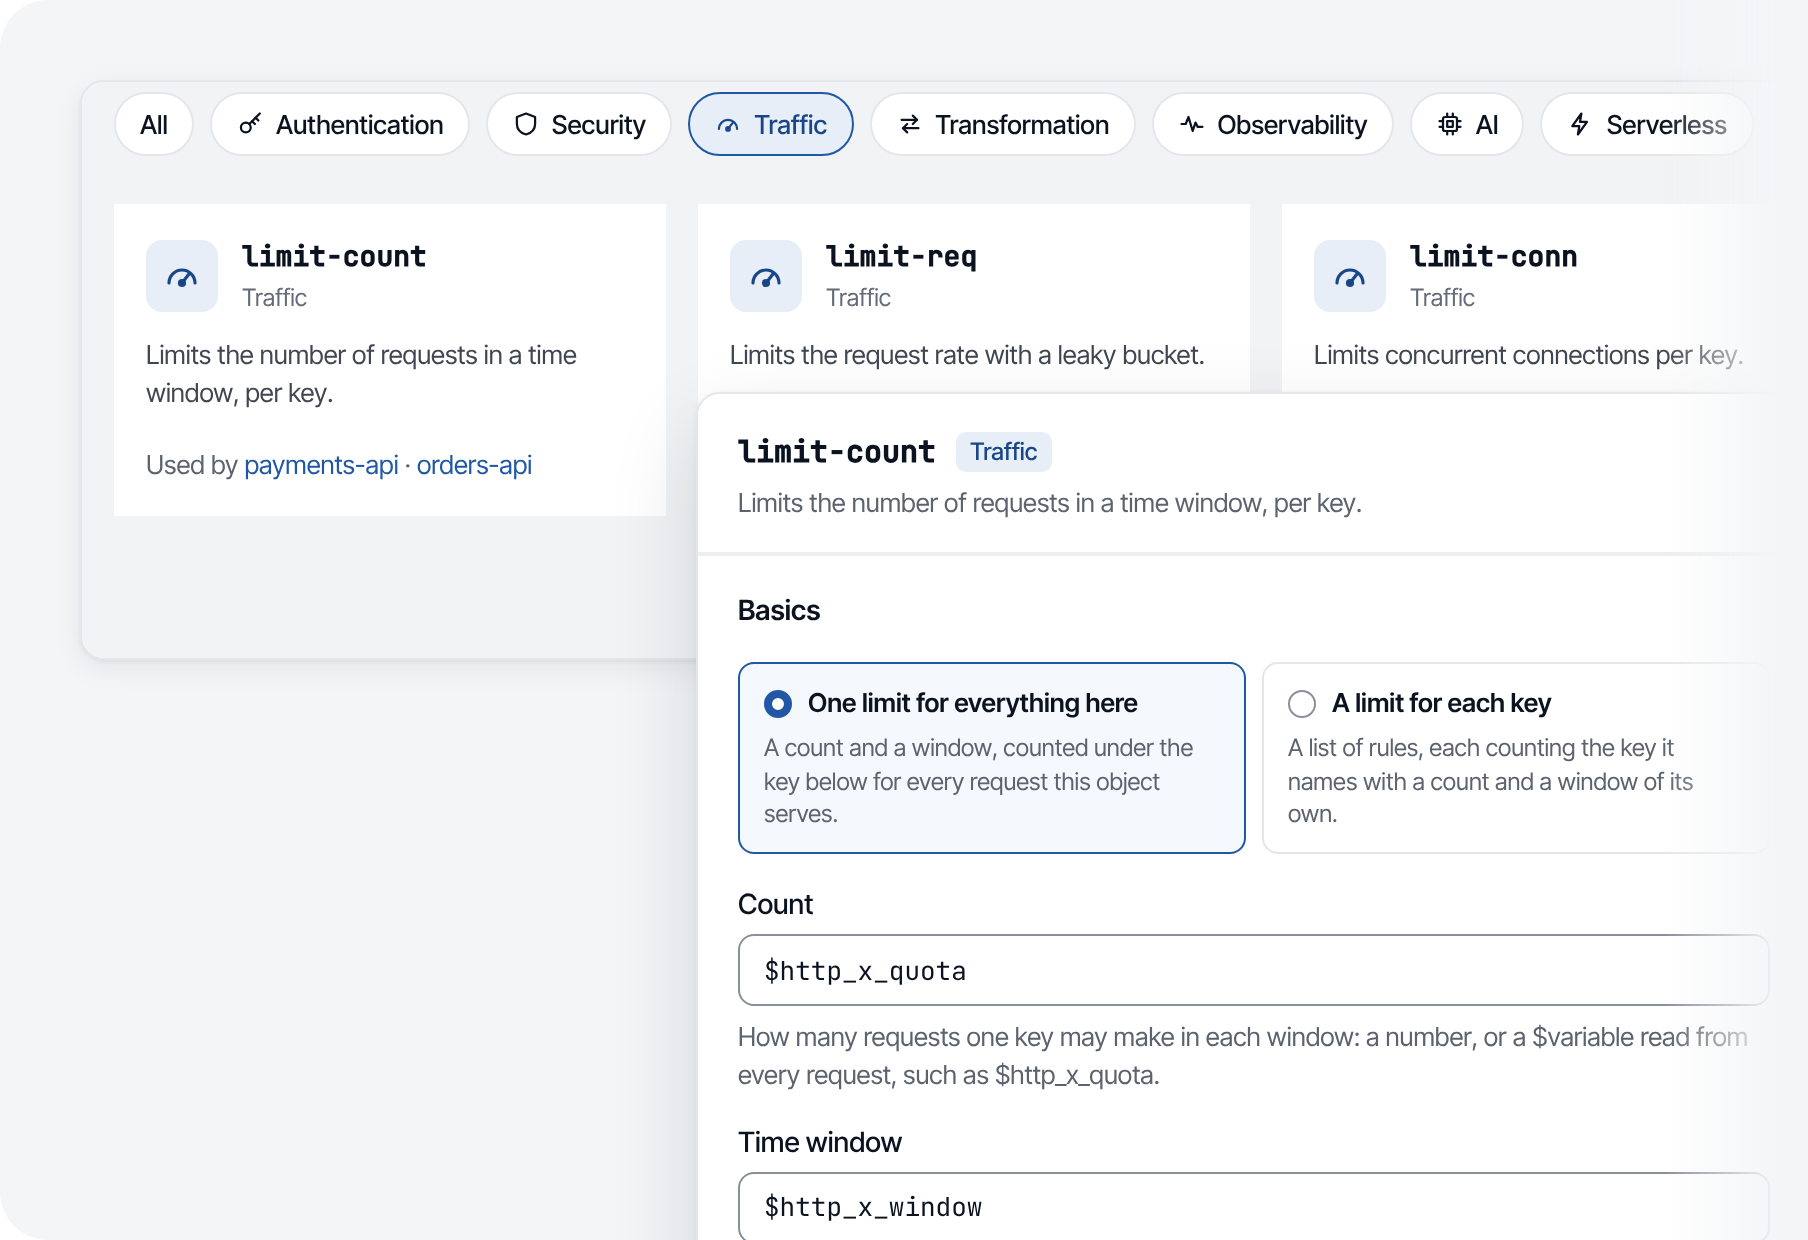Click the lightning icon in the Serverless tab
The image size is (1808, 1240).
click(1580, 124)
